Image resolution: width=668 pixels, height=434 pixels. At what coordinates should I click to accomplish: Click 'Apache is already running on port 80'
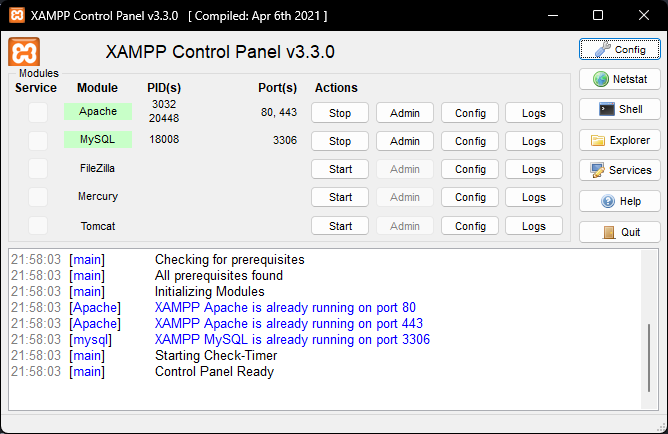[x=285, y=308]
